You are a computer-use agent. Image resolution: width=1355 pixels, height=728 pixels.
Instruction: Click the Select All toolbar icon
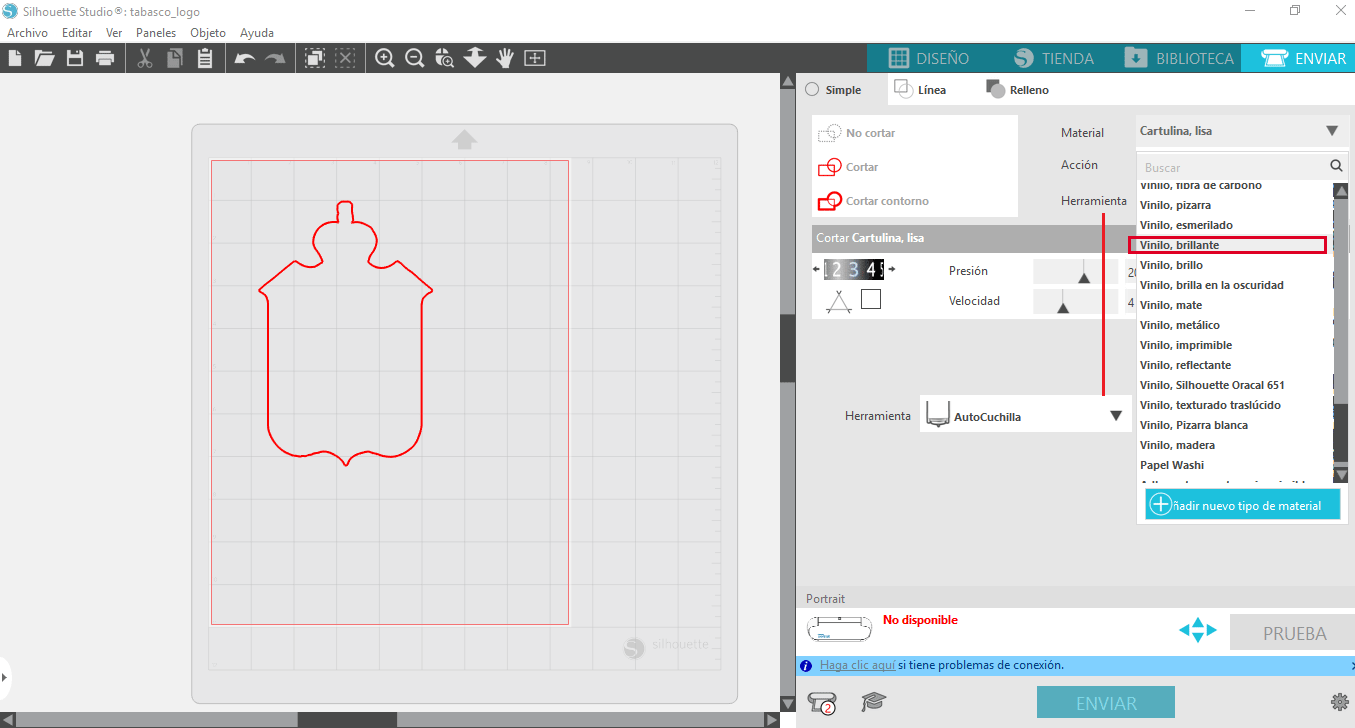[x=314, y=58]
